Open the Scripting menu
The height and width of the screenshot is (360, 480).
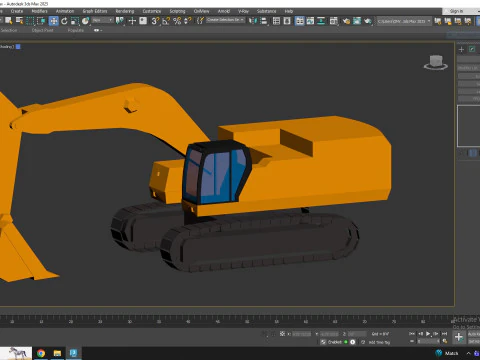coord(177,11)
